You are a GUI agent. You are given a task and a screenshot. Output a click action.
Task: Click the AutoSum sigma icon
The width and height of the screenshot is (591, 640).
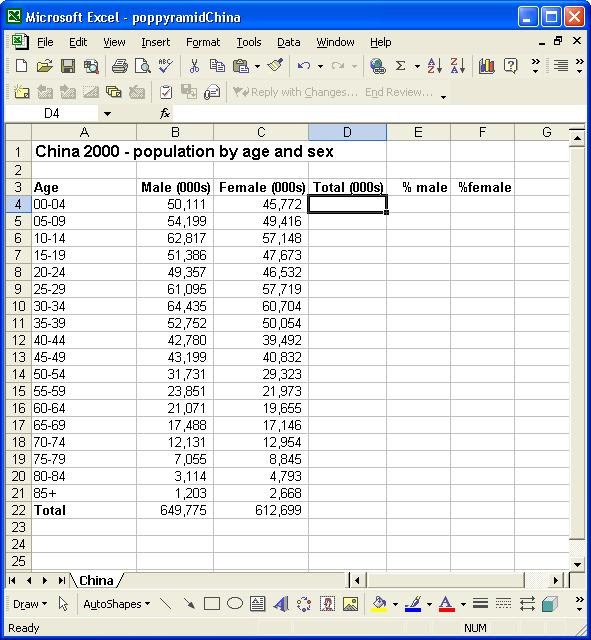coord(401,66)
